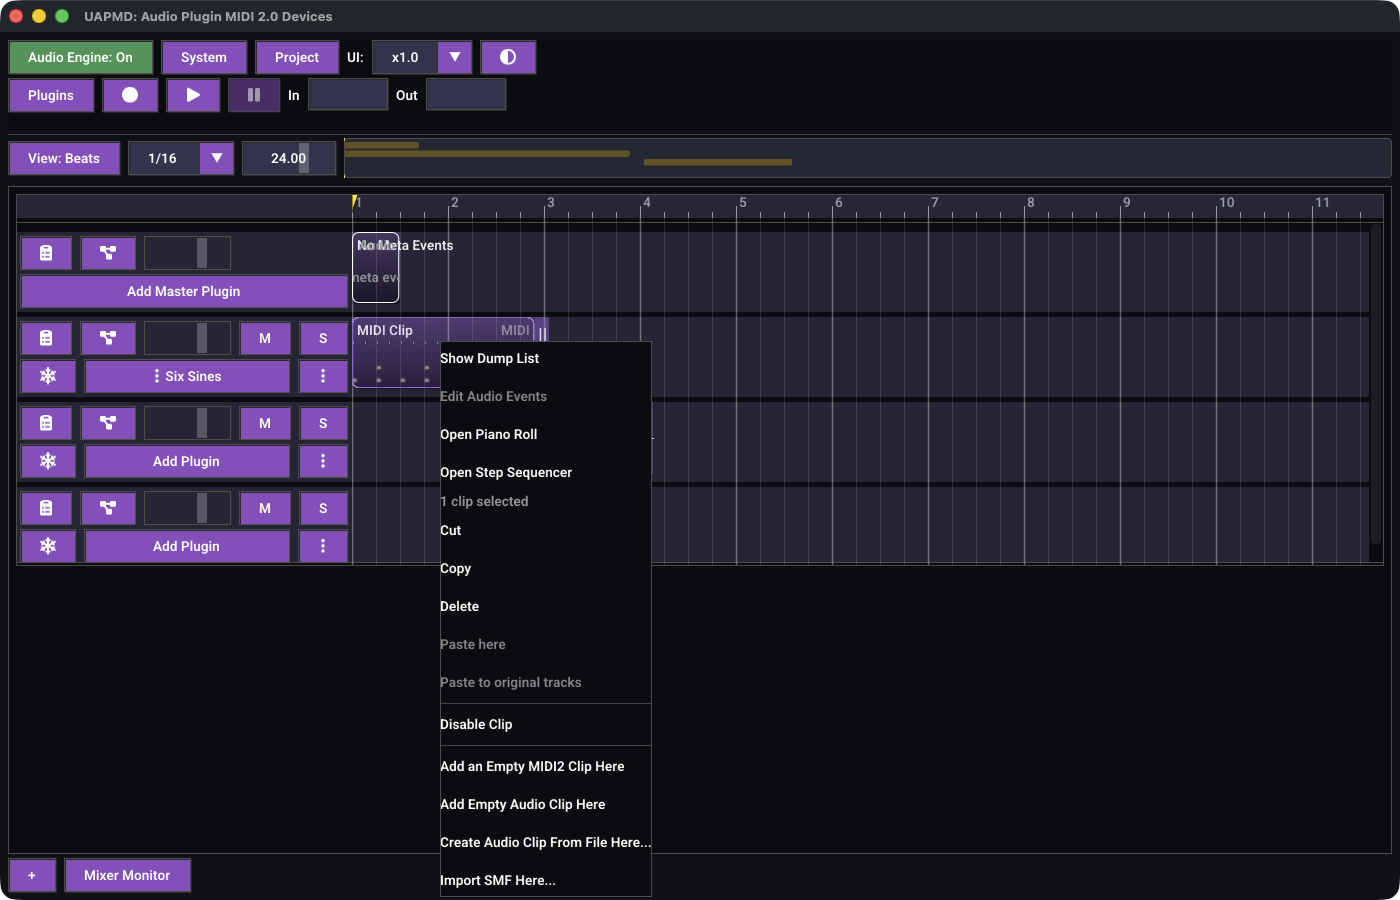Mute the Six Sines track
This screenshot has width=1400, height=900.
coord(265,338)
